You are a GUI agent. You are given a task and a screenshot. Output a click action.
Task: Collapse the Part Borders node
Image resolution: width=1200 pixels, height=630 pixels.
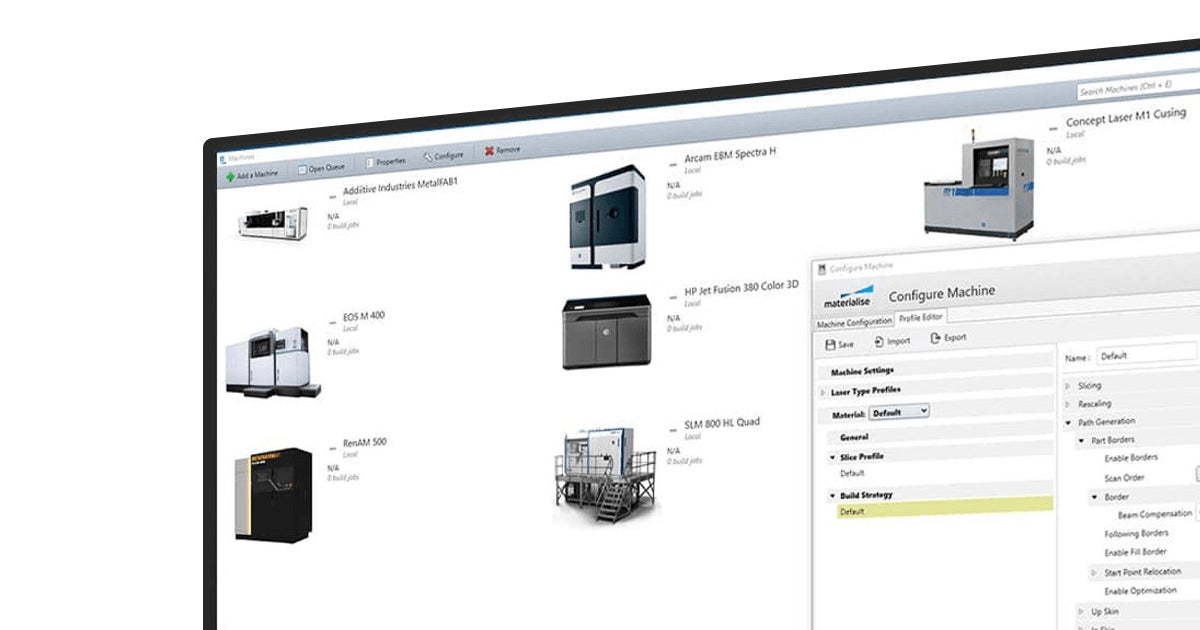point(1081,440)
